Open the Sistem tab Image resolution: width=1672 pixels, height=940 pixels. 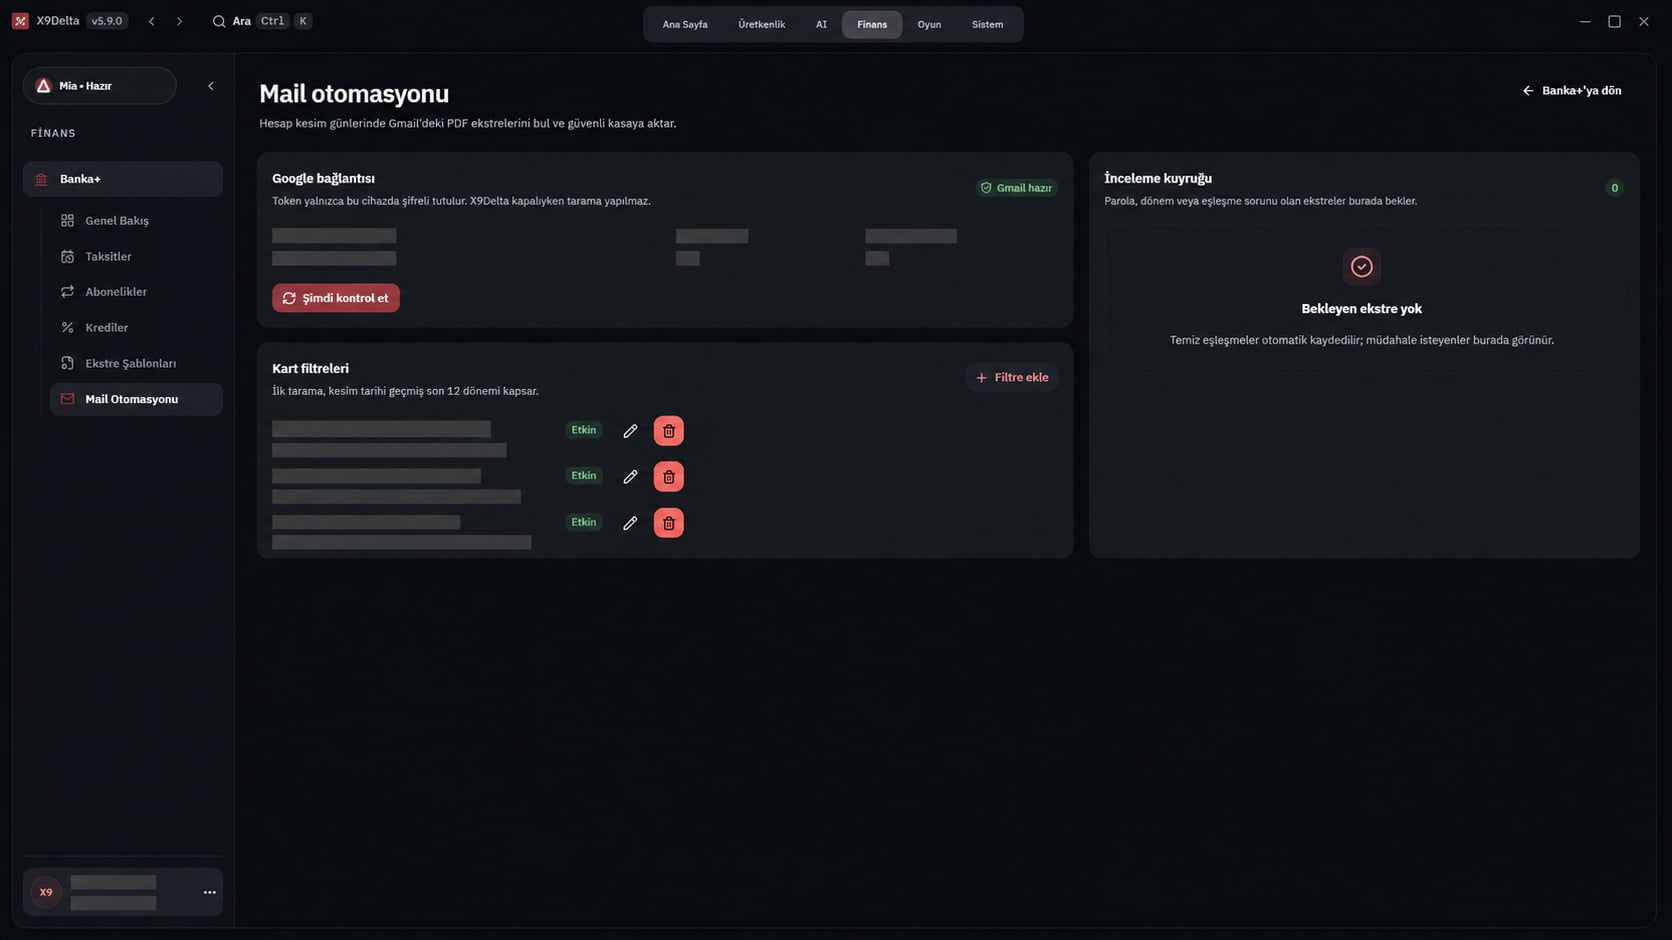(x=987, y=24)
